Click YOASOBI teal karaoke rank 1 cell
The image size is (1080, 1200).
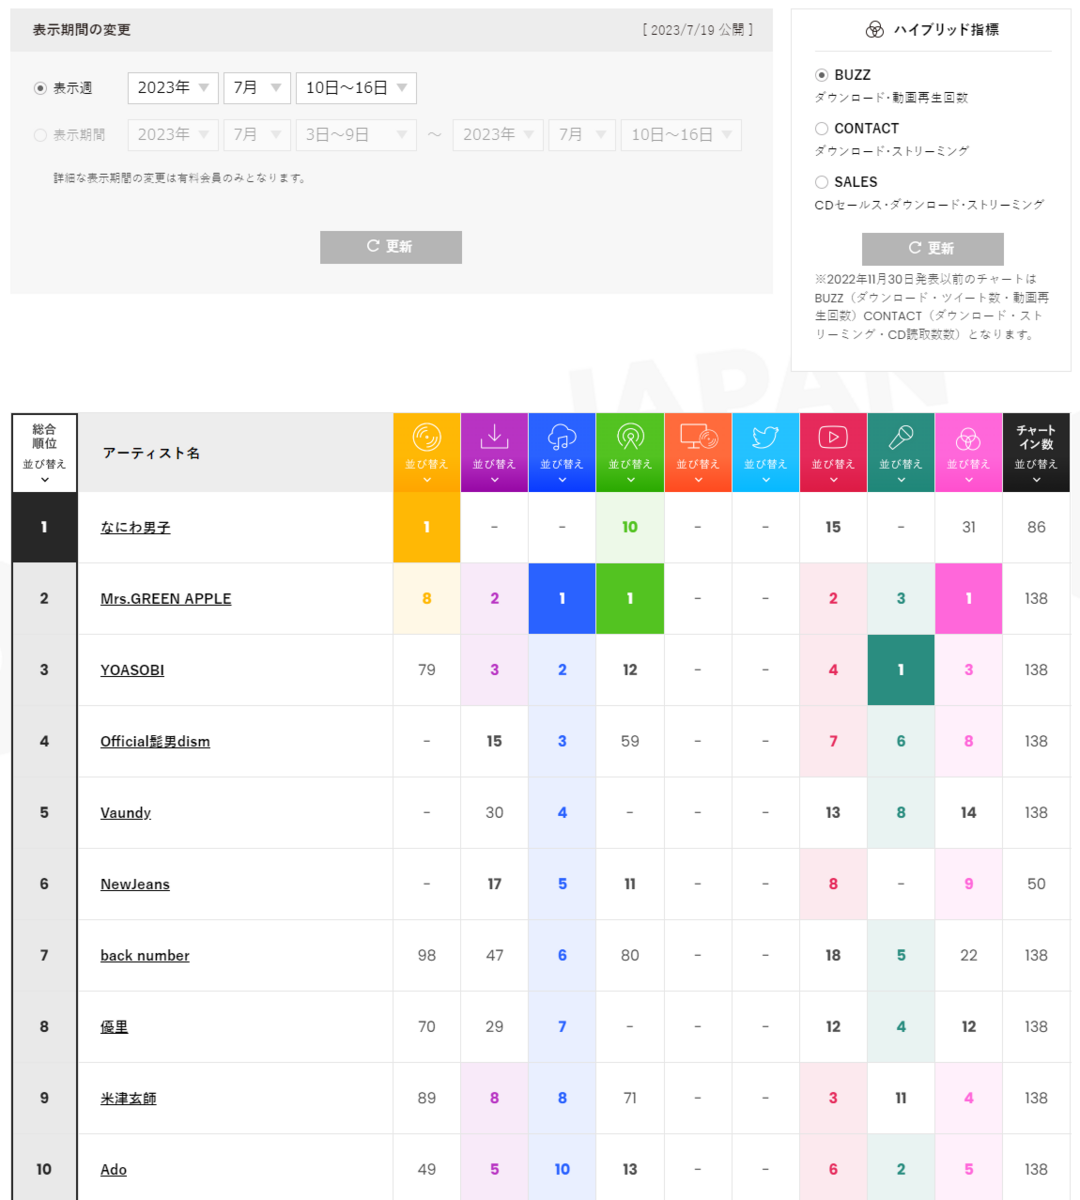point(901,670)
